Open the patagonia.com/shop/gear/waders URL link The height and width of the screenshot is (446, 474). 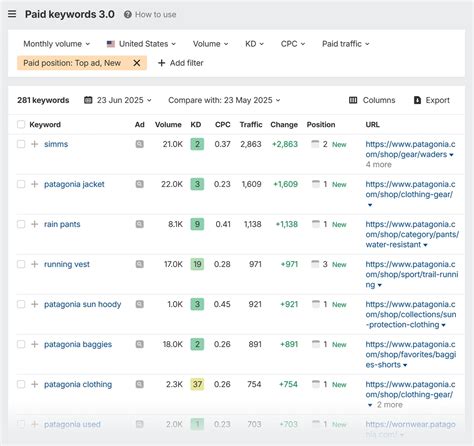[x=410, y=149]
